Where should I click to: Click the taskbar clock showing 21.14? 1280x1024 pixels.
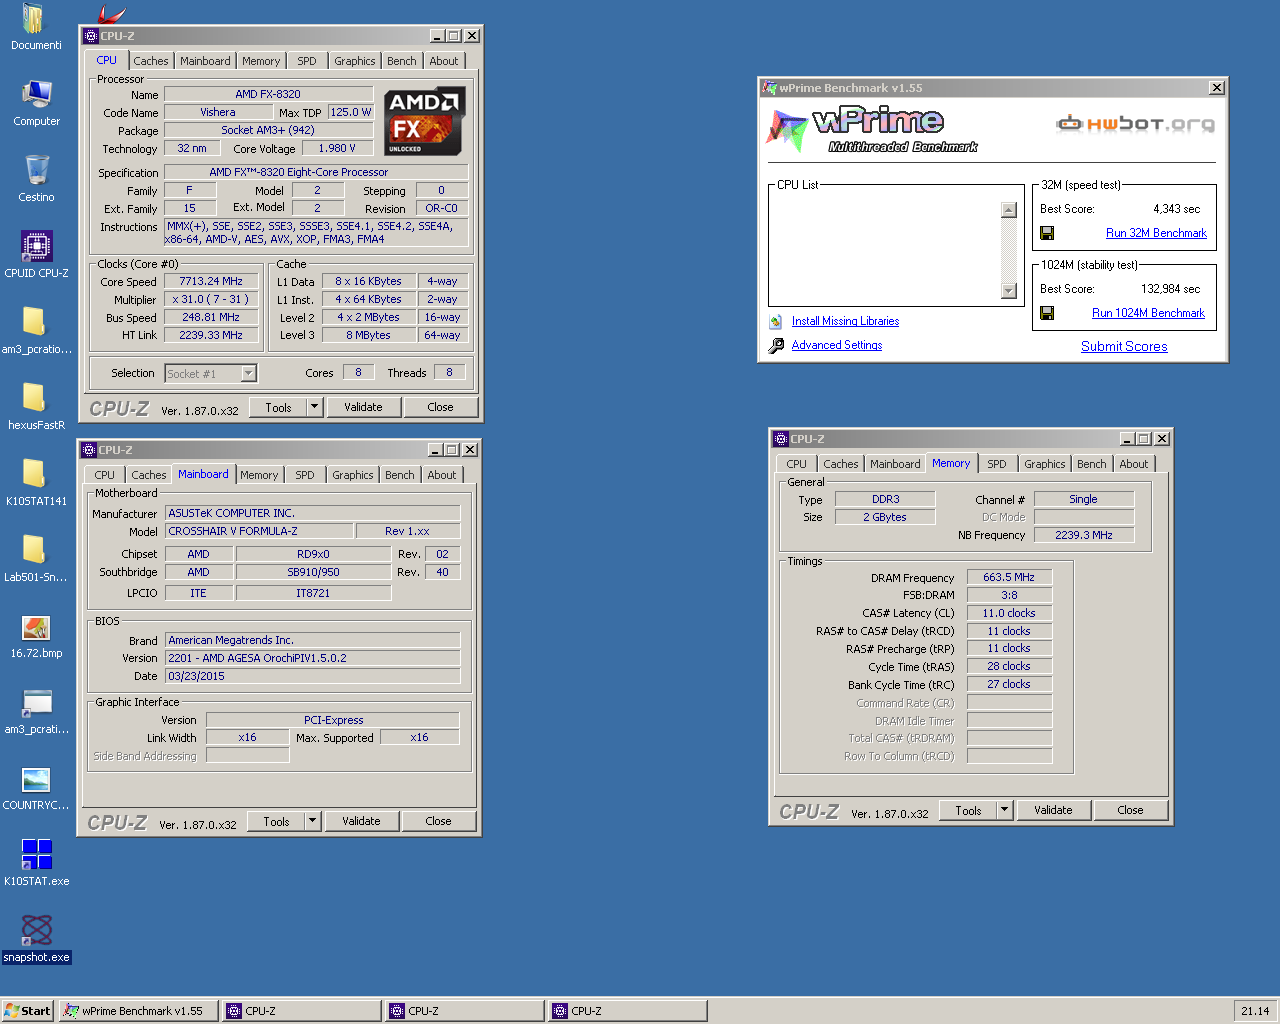(1255, 1011)
